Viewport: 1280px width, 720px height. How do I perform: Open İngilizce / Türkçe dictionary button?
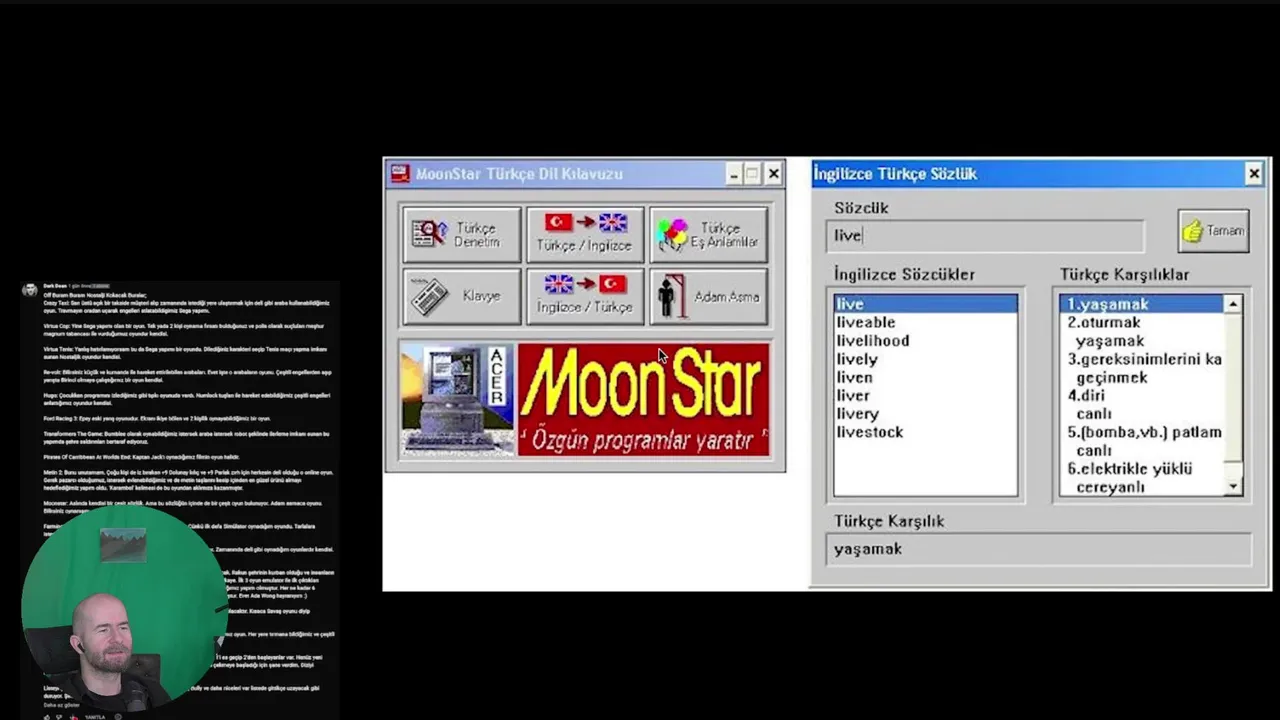585,296
